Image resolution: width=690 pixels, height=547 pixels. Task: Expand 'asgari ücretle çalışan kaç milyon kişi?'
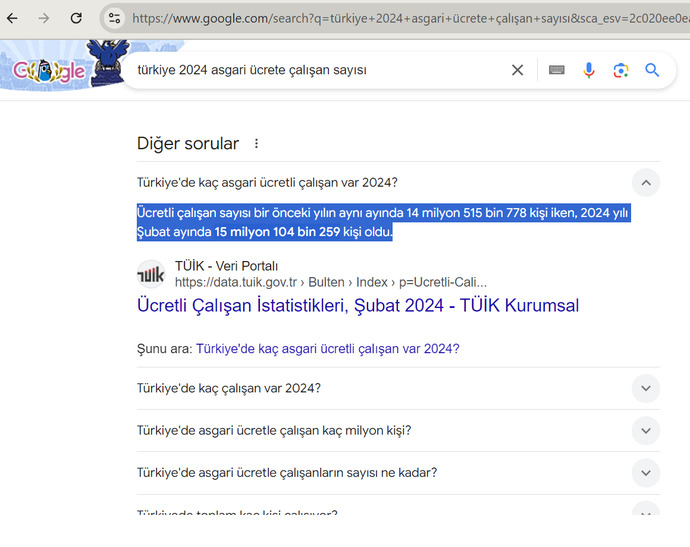(646, 431)
